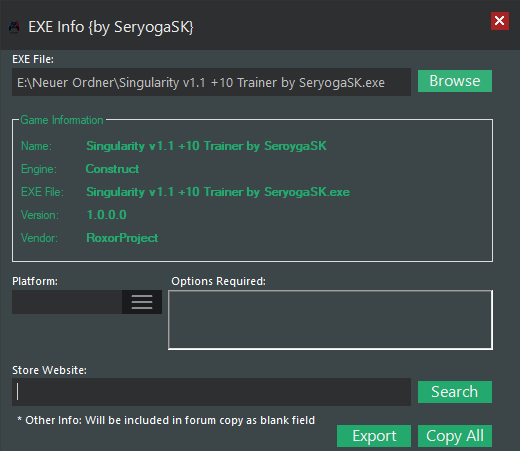Click inside the Options Required box

330,320
